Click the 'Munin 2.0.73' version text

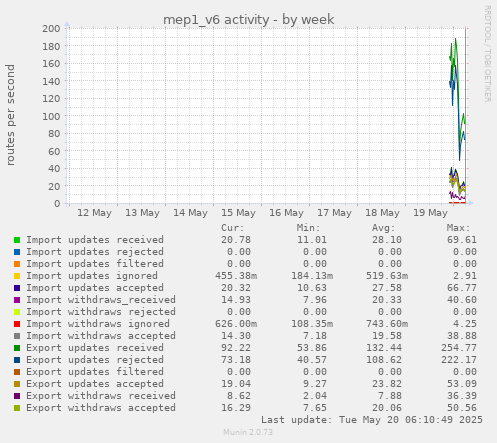248,432
